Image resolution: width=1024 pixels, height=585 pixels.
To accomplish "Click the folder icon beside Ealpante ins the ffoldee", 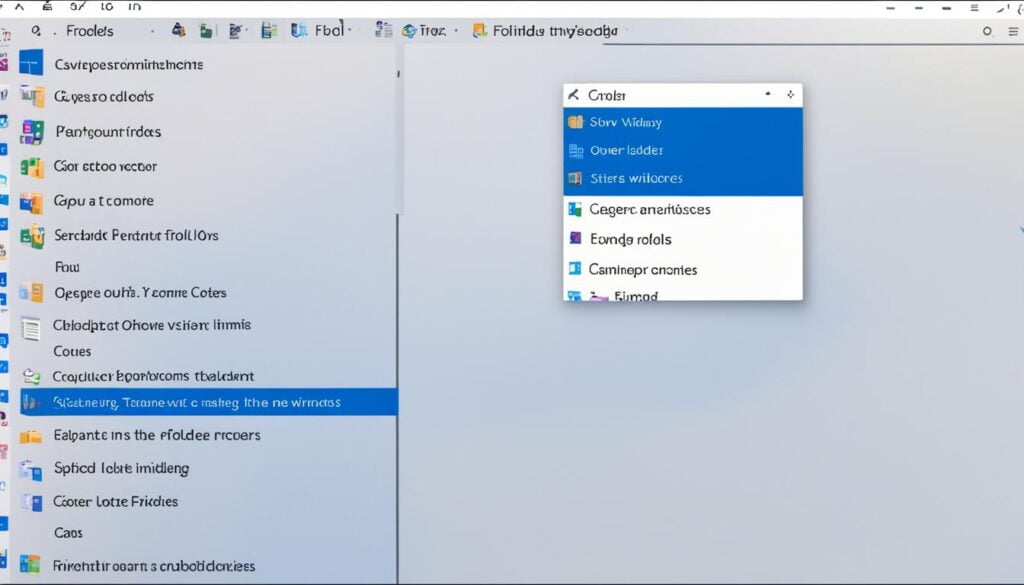I will [x=30, y=436].
